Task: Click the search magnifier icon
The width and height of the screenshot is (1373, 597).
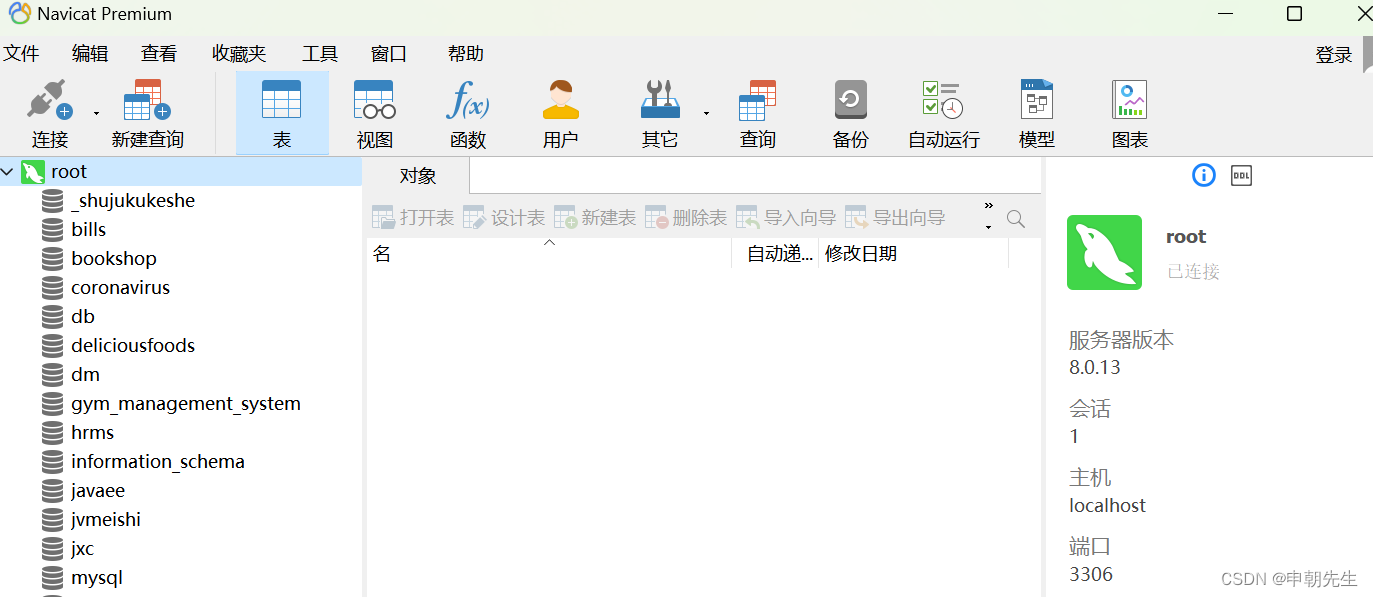Action: 1016,219
